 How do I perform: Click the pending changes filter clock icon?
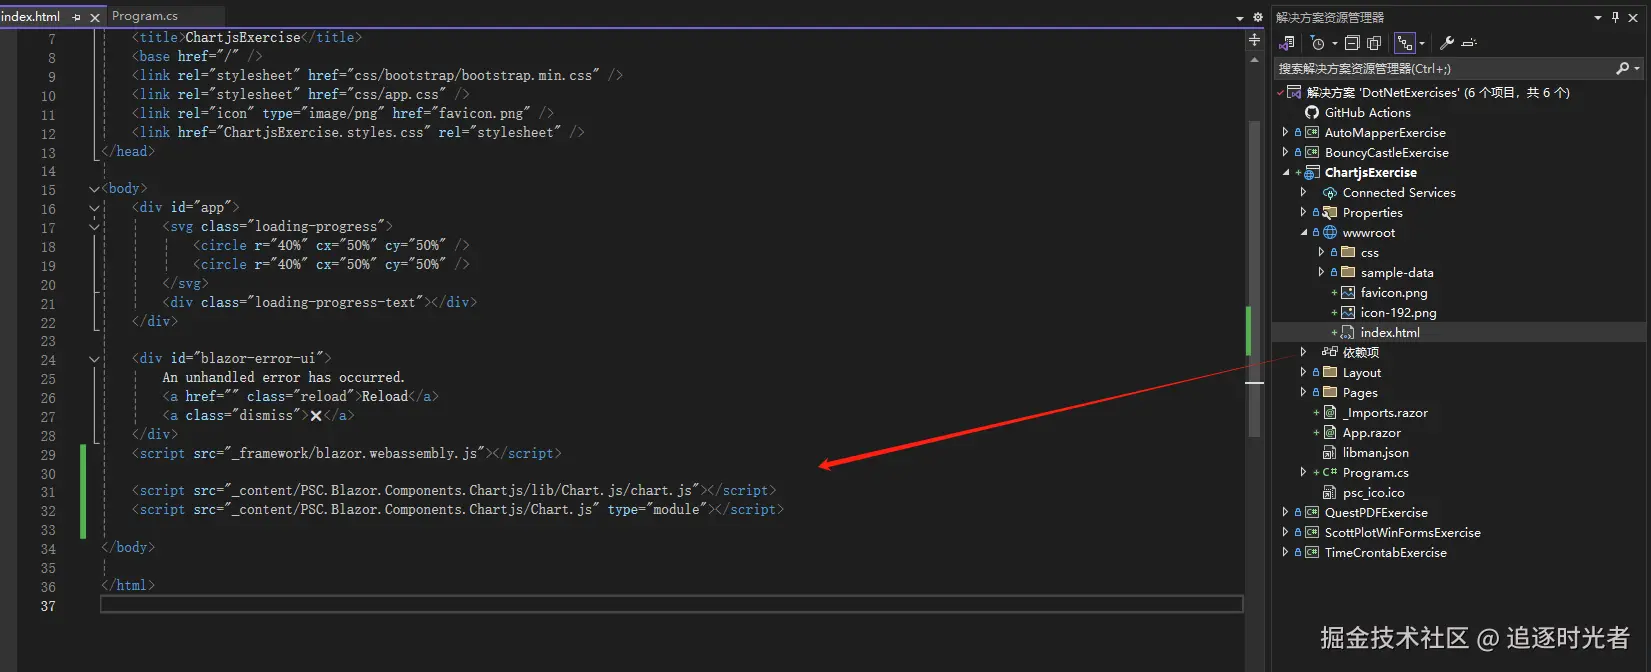(1318, 43)
